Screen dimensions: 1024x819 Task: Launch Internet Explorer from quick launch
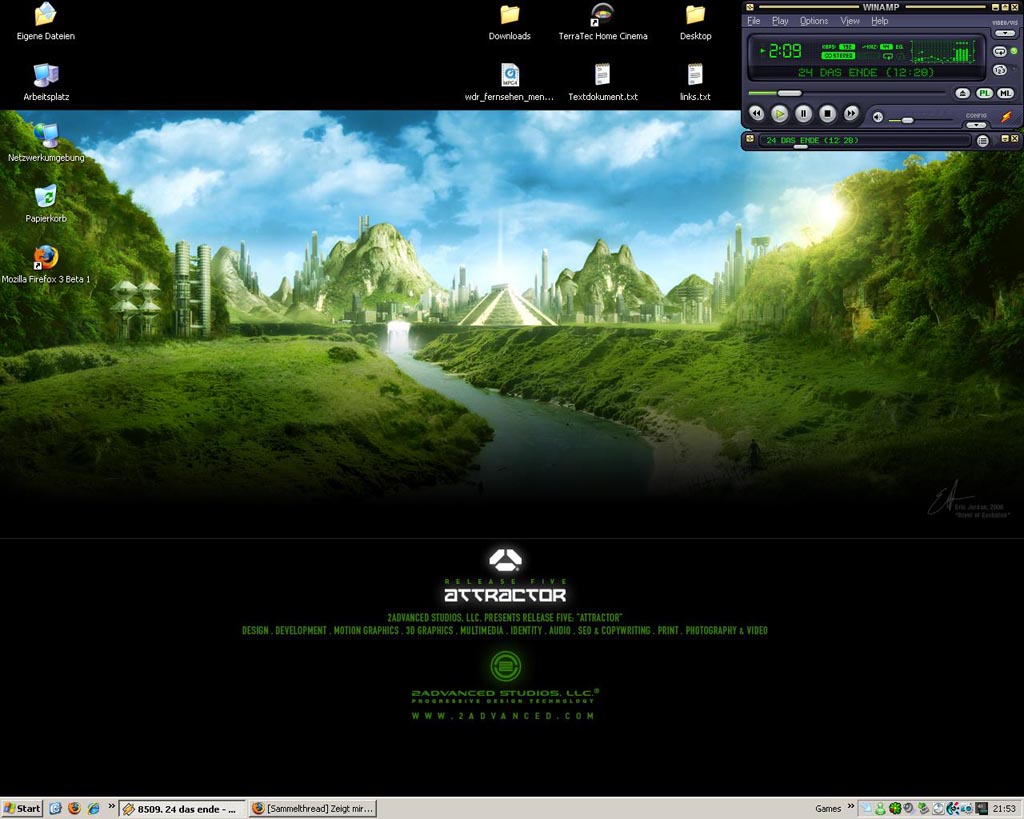coord(93,809)
